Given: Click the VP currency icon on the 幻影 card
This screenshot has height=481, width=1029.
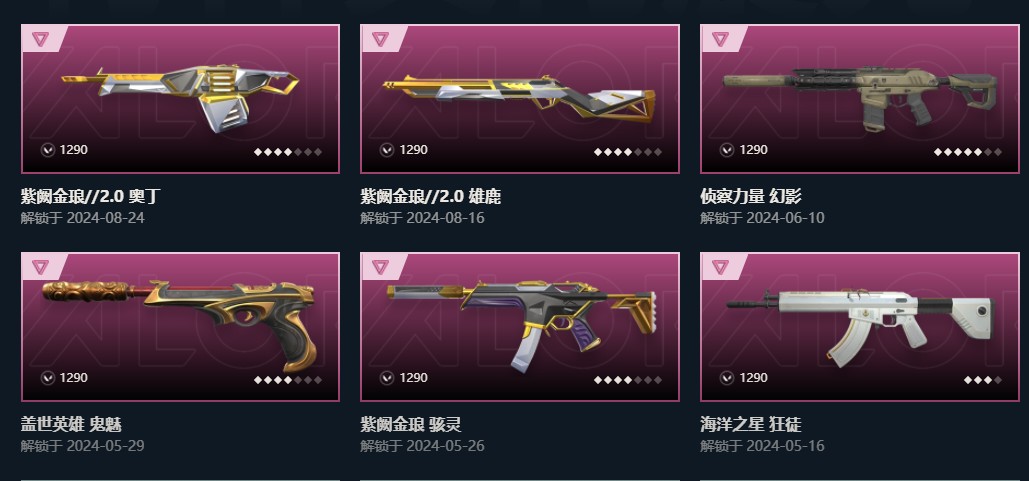Looking at the screenshot, I should [x=727, y=150].
